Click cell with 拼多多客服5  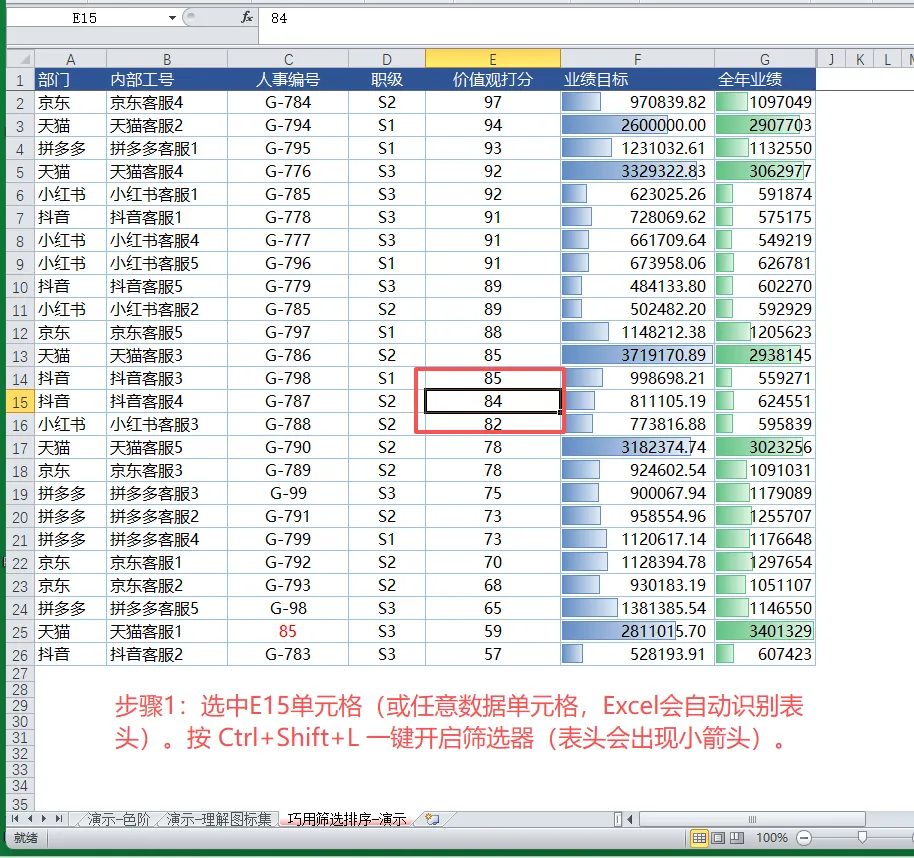pyautogui.click(x=167, y=609)
